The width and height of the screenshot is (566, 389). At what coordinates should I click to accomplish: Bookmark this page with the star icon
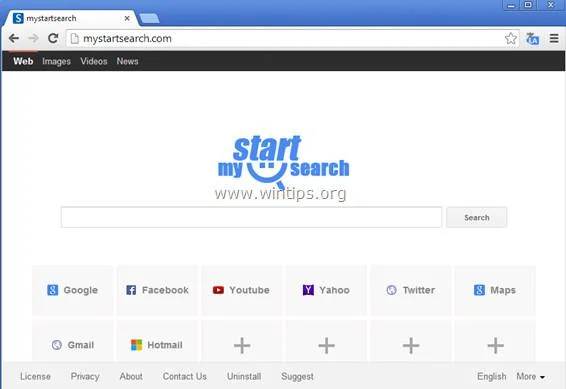(510, 38)
